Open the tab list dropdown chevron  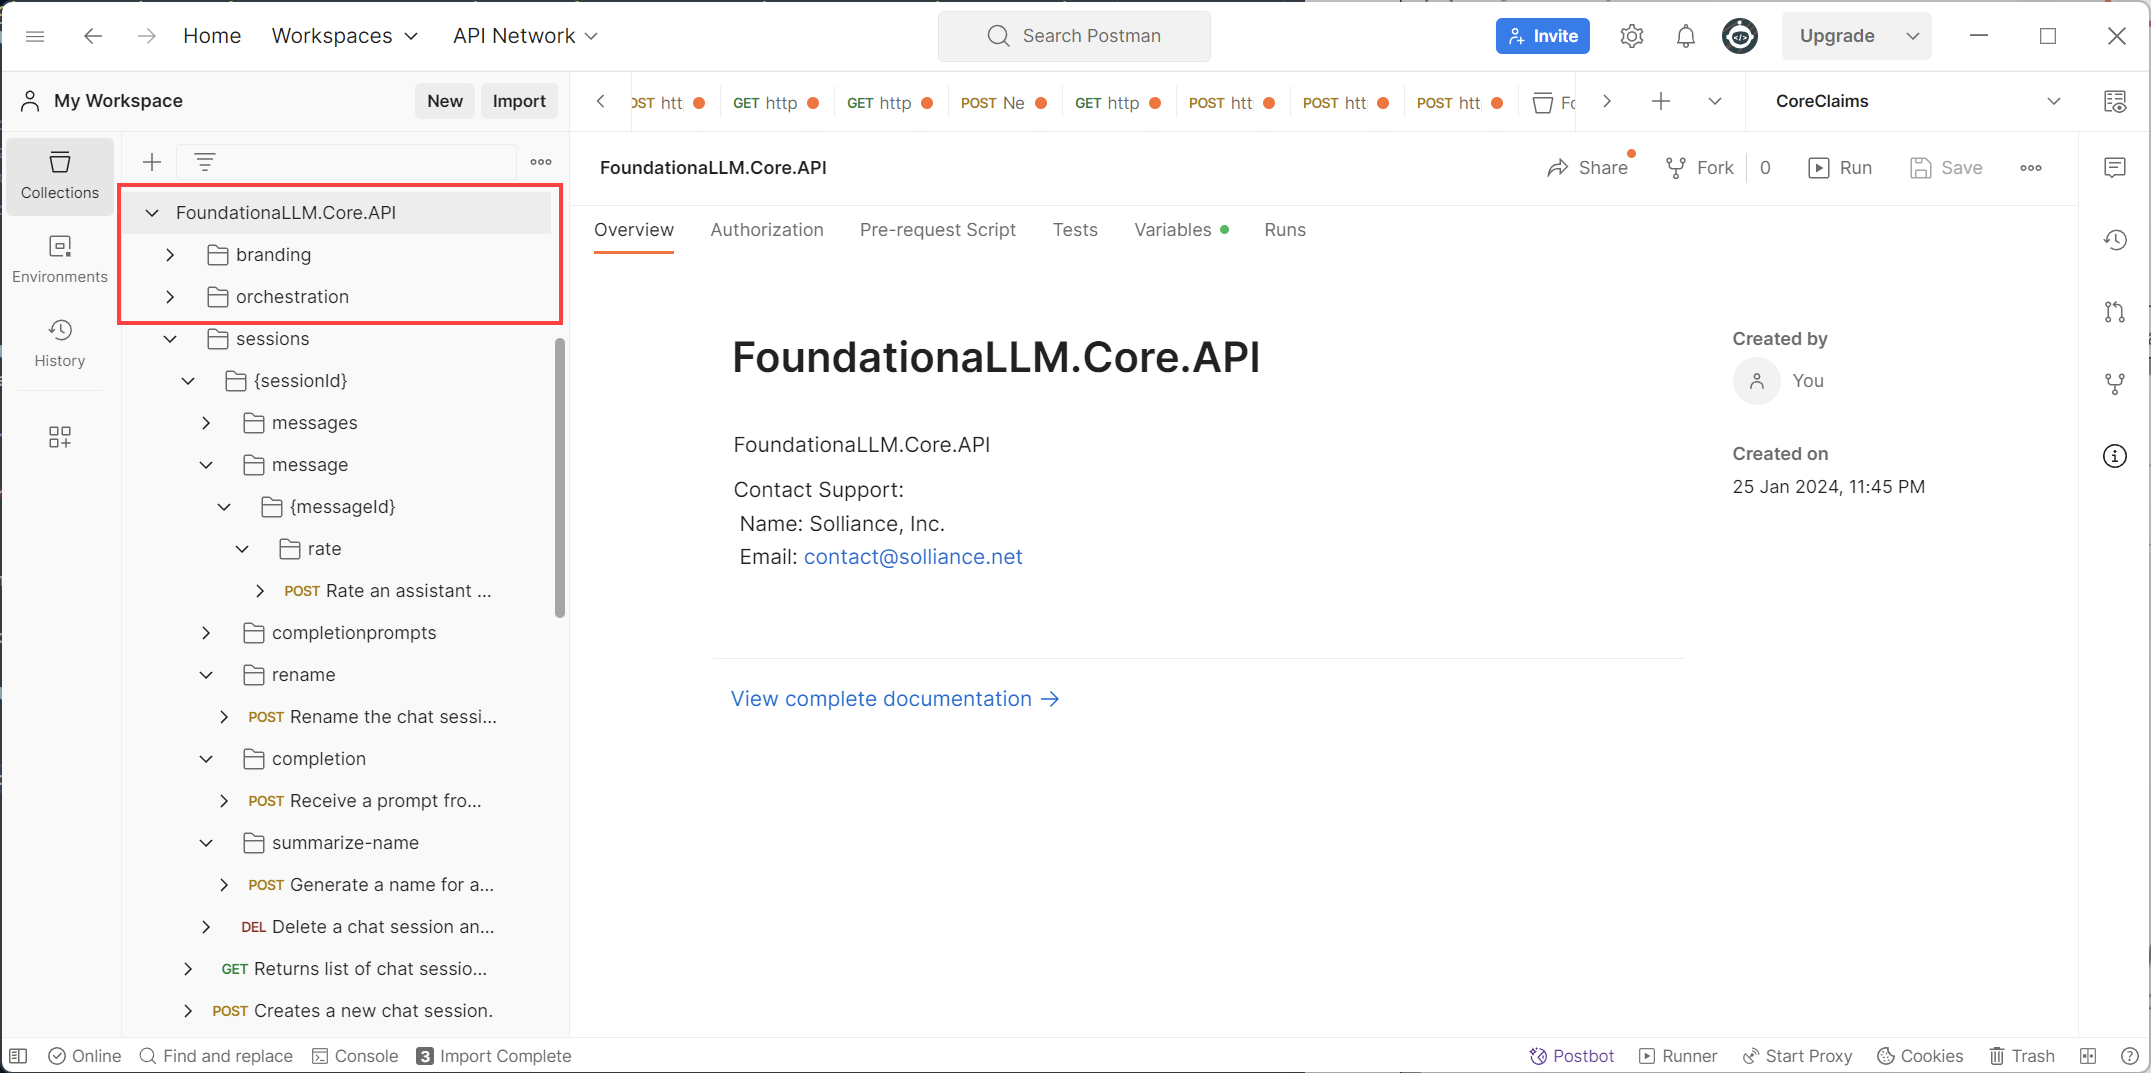1714,101
